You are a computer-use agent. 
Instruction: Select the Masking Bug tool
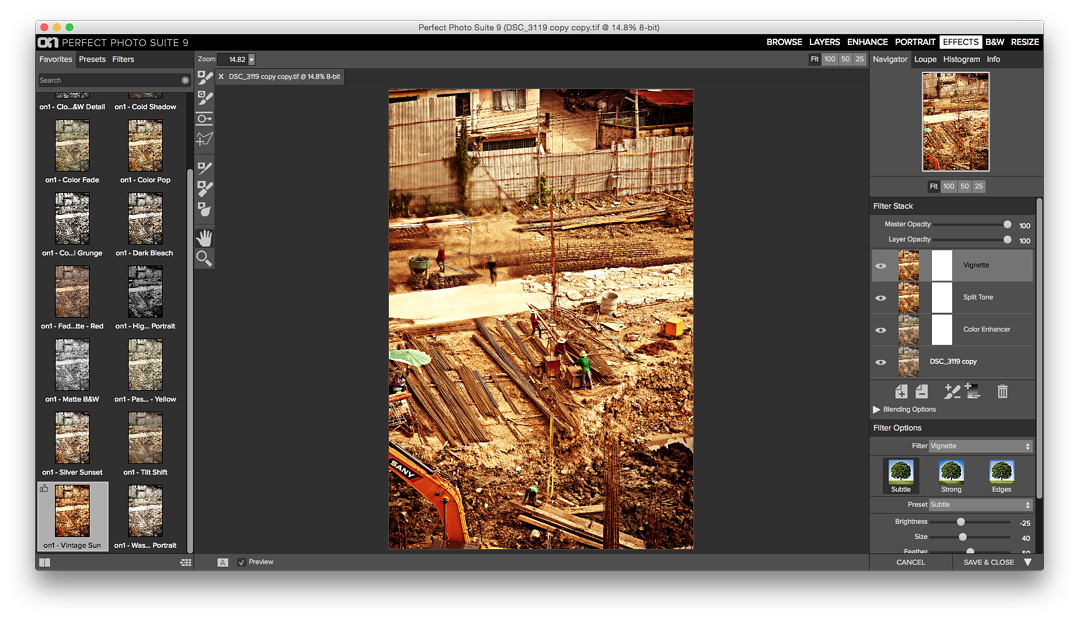pos(204,119)
